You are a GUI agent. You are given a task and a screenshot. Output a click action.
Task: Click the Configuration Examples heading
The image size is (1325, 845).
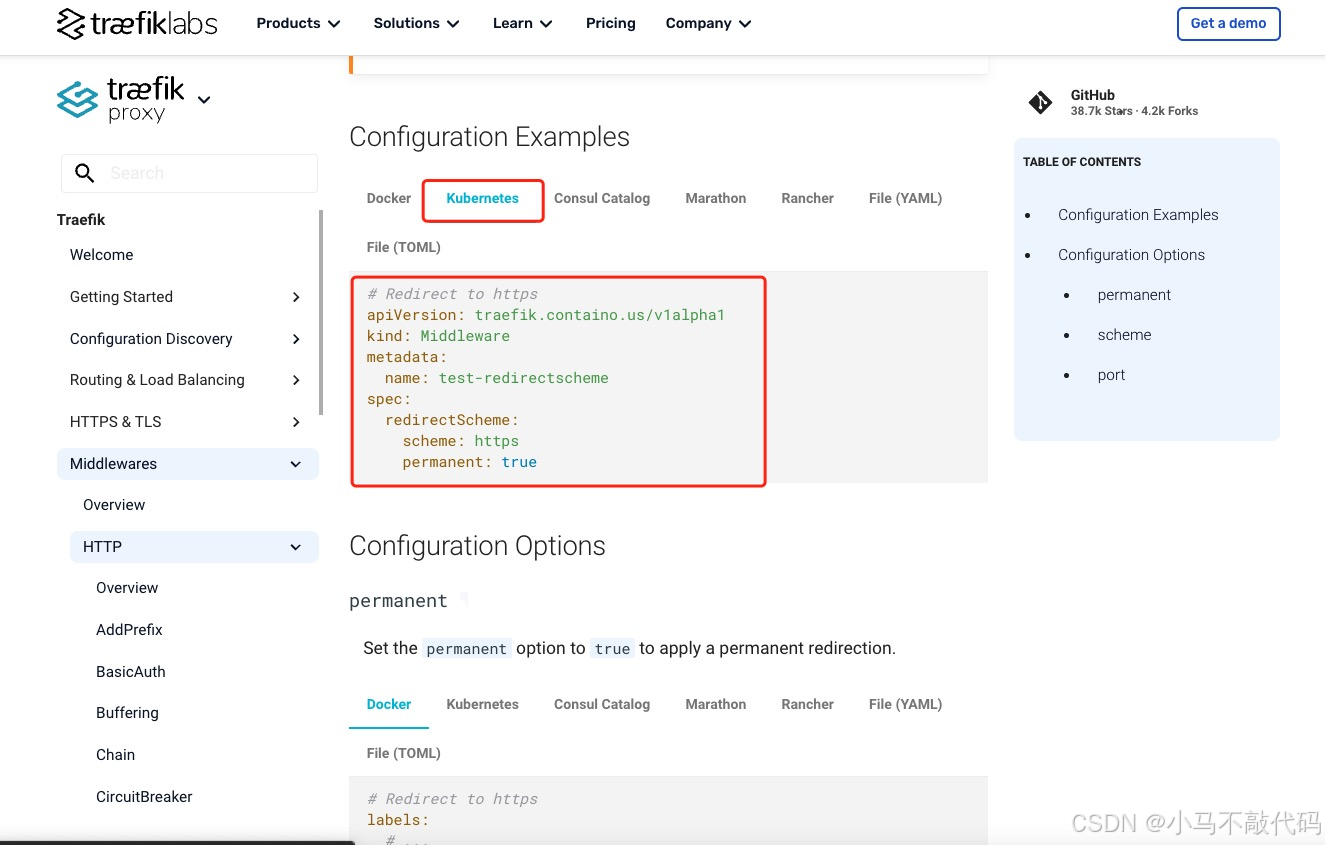pos(489,137)
